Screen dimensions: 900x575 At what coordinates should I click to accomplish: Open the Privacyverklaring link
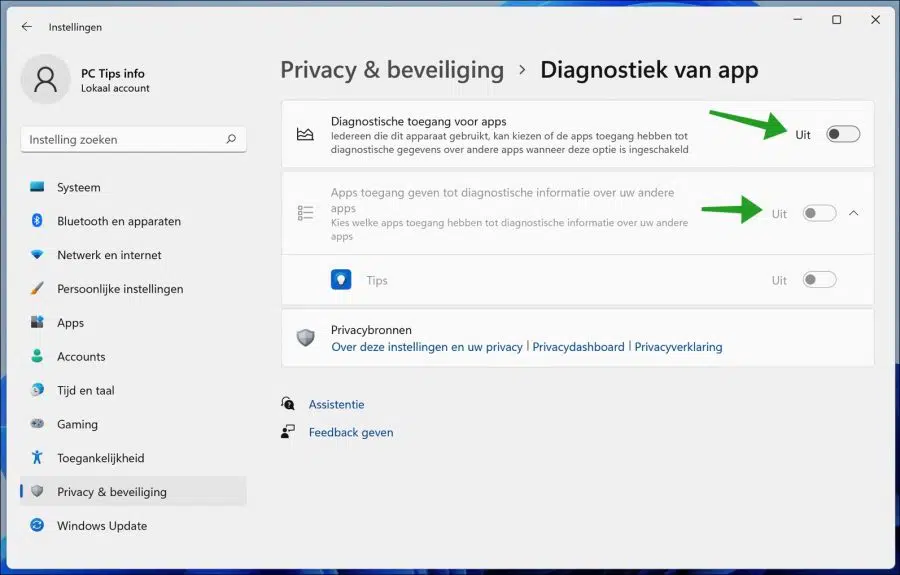tap(678, 347)
